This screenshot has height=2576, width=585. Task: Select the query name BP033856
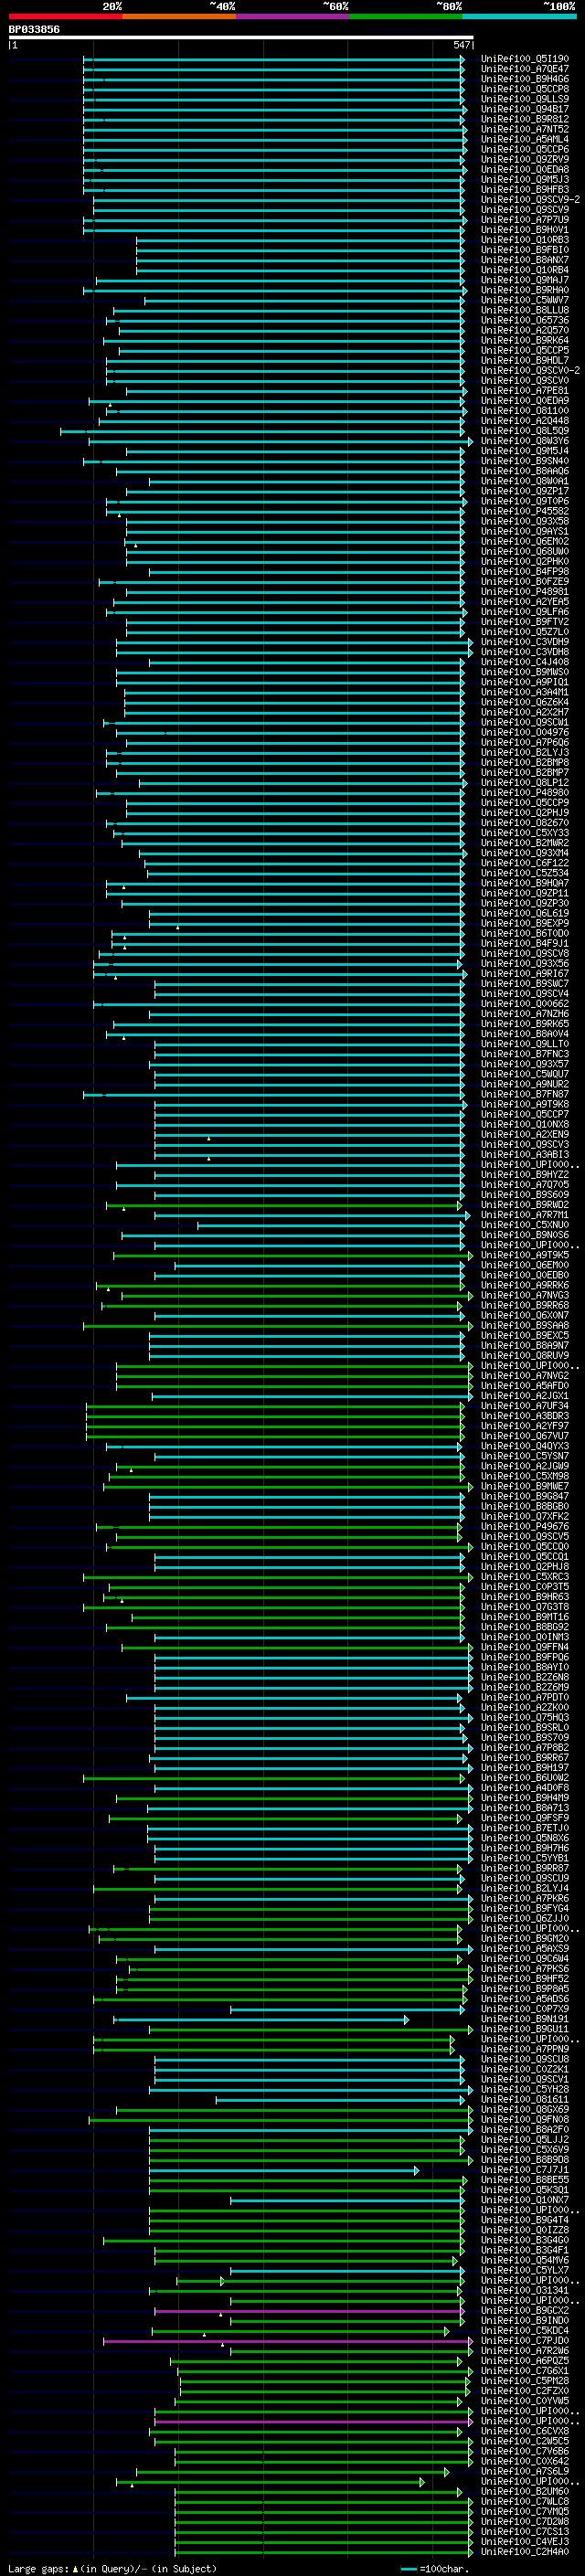tap(34, 29)
